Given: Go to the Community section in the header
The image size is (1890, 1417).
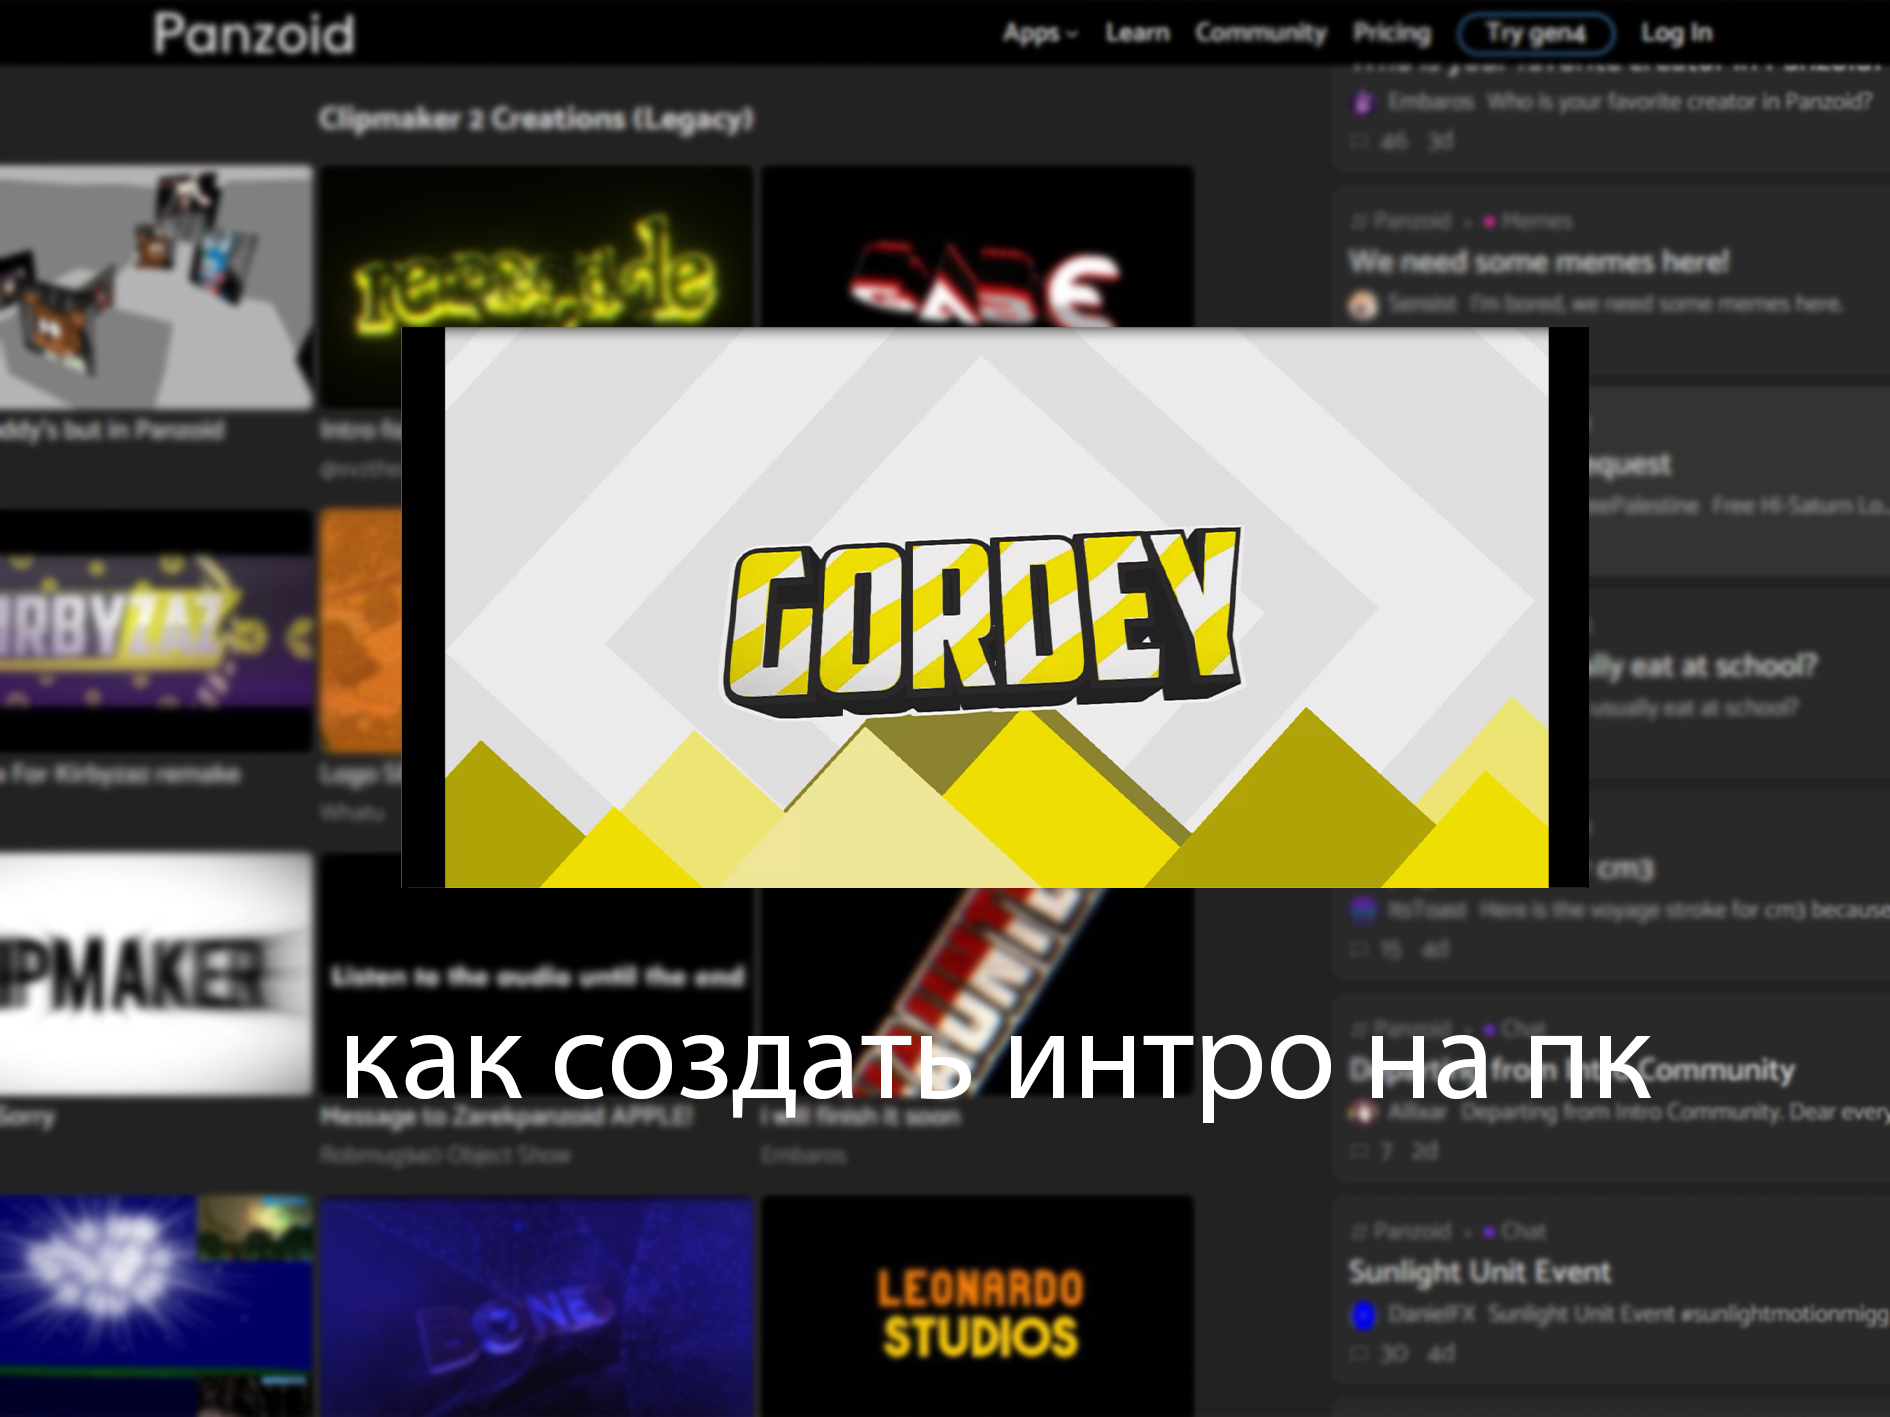Looking at the screenshot, I should click(x=1260, y=33).
